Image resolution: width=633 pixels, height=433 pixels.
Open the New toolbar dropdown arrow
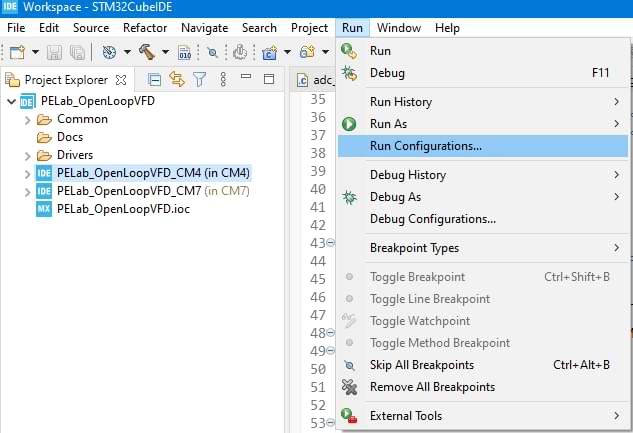(x=36, y=52)
